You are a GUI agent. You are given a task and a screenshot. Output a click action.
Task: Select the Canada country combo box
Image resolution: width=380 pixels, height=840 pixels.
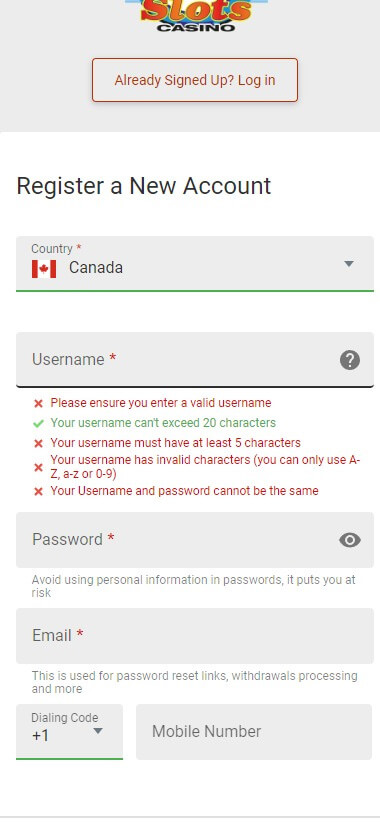click(x=195, y=264)
